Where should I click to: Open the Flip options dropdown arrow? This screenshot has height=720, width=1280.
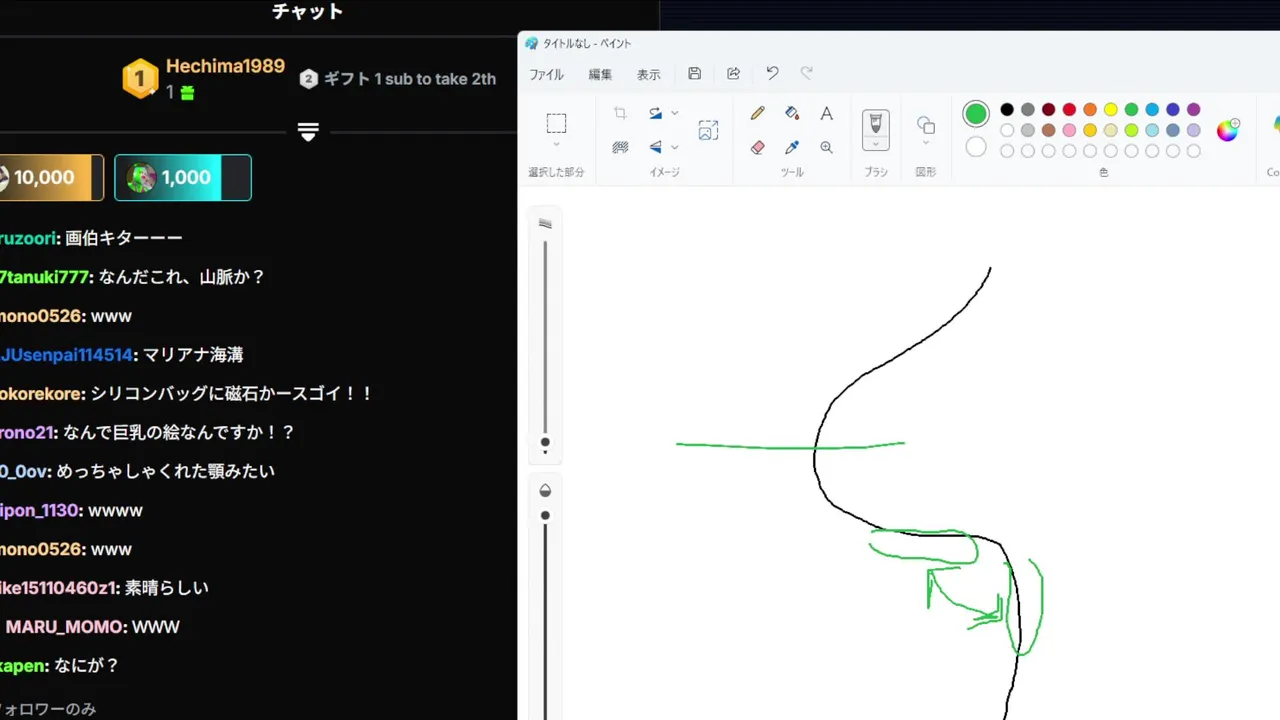coord(675,147)
